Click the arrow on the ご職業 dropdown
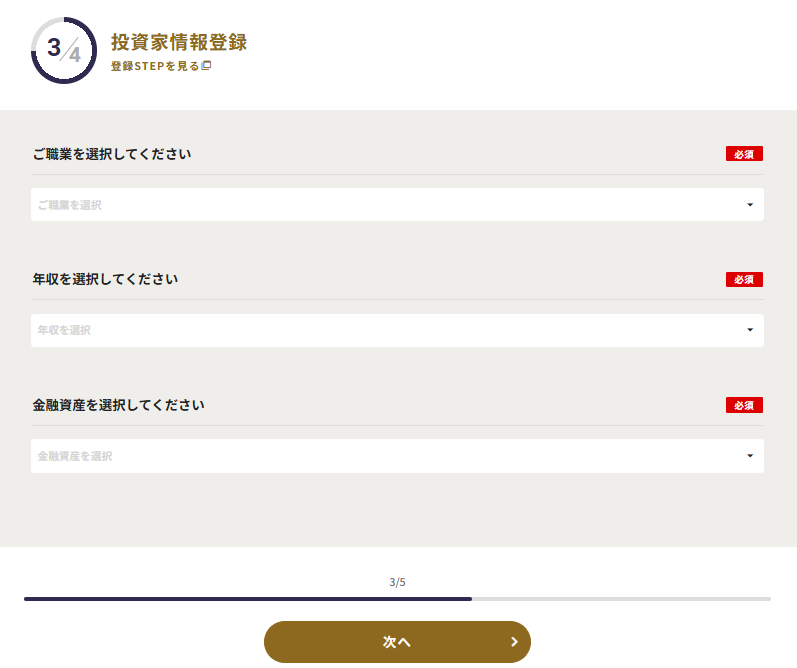Image resolution: width=797 pixels, height=668 pixels. coord(750,205)
